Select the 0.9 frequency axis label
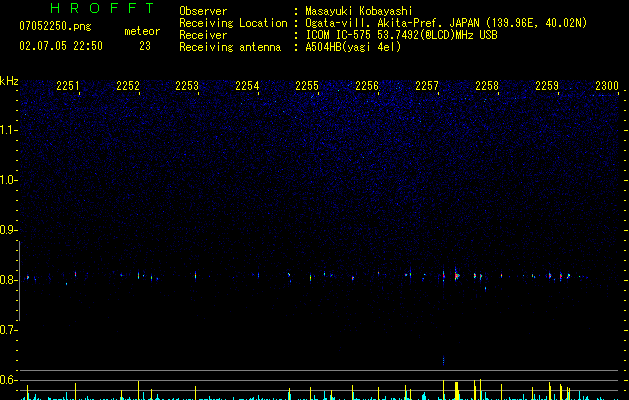The height and width of the screenshot is (400, 629). (x=9, y=230)
